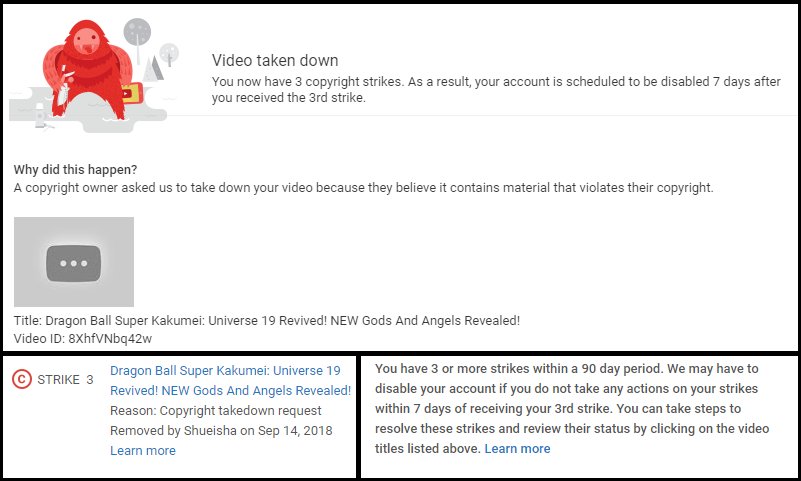Click the 'STRIKE 3' label
Screen dimensions: 801x481
(65, 379)
